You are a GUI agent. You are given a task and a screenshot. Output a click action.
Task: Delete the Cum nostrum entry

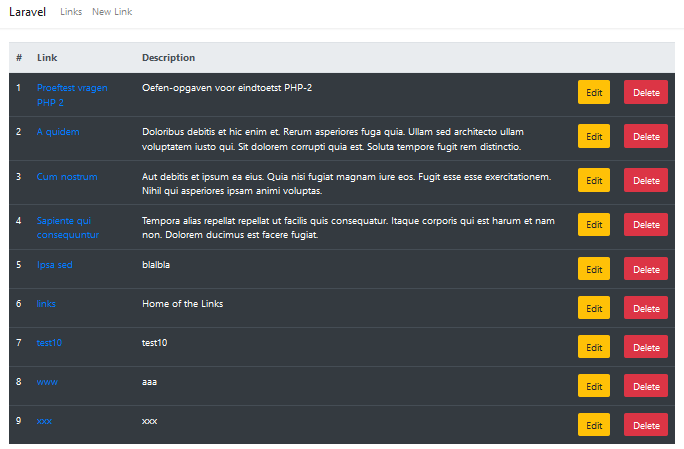pyautogui.click(x=646, y=180)
